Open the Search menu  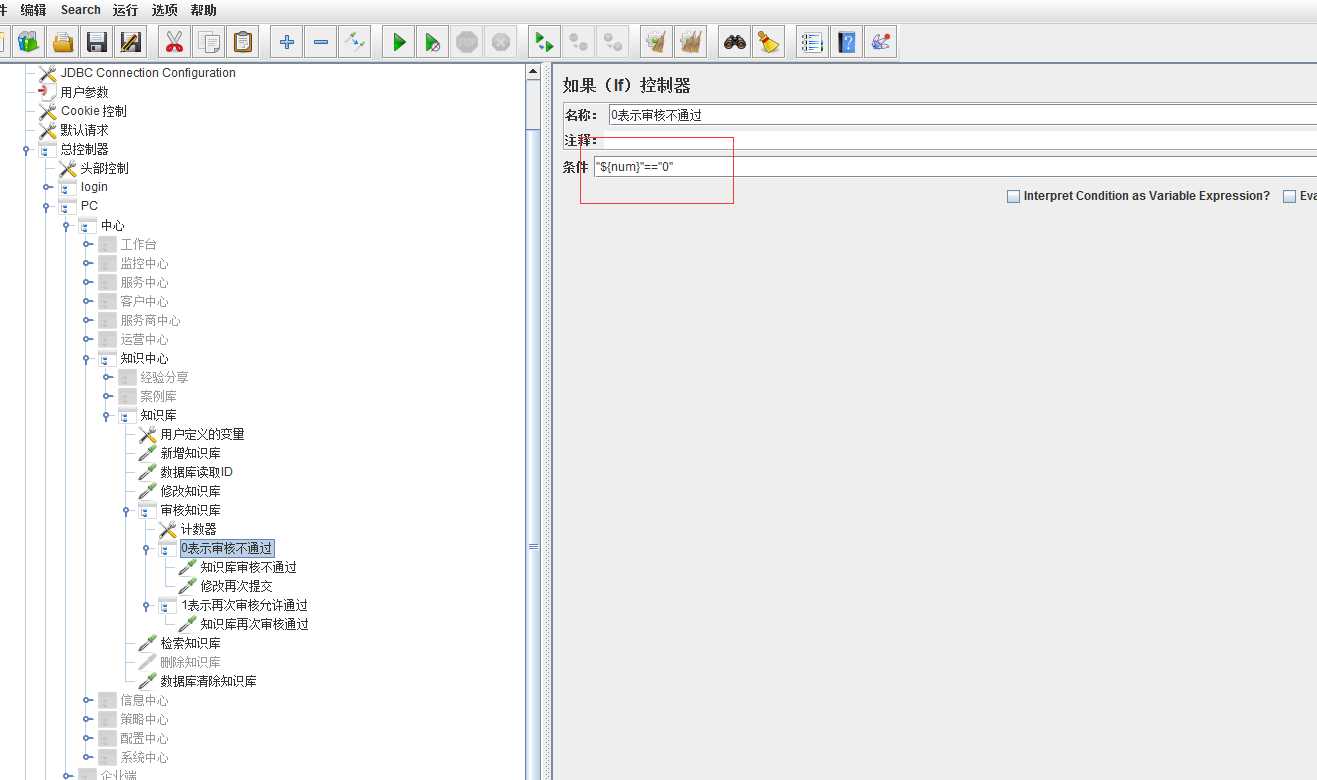[x=80, y=10]
